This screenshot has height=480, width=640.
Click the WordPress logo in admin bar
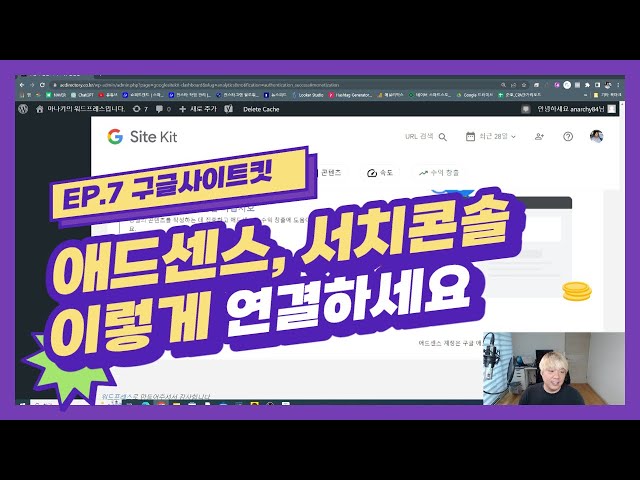tap(23, 109)
